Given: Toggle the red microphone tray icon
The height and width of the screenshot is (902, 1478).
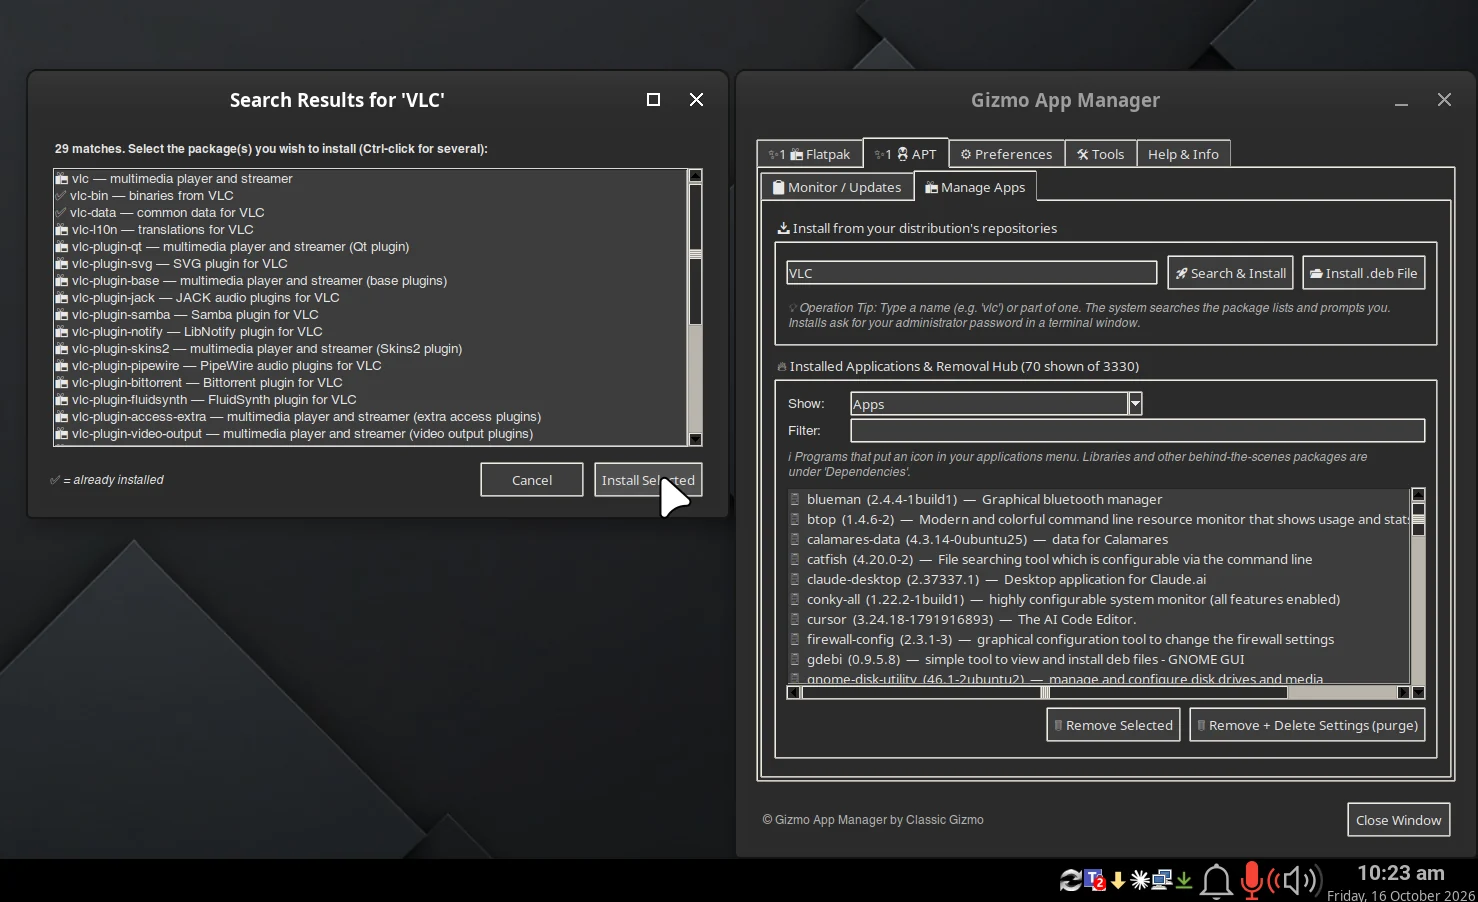Looking at the screenshot, I should point(1250,881).
